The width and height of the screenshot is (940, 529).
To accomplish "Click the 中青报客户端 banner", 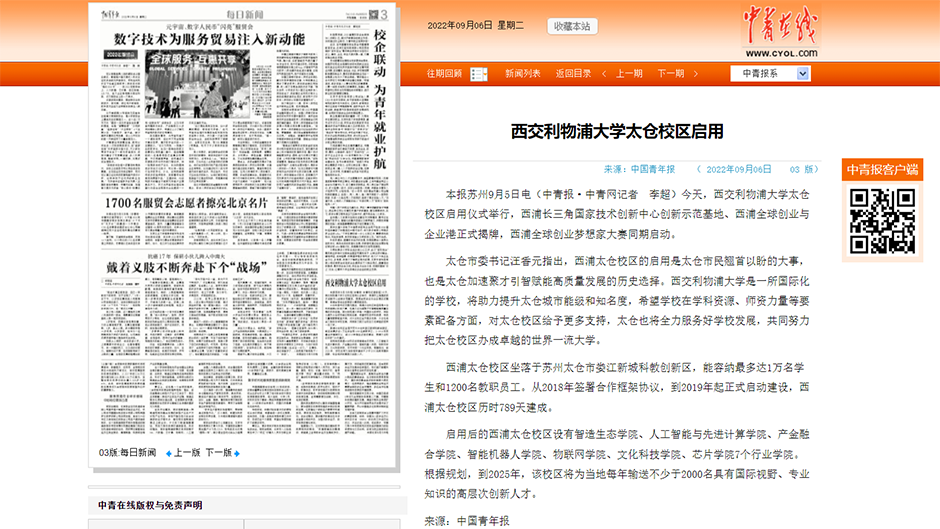I will 882,170.
